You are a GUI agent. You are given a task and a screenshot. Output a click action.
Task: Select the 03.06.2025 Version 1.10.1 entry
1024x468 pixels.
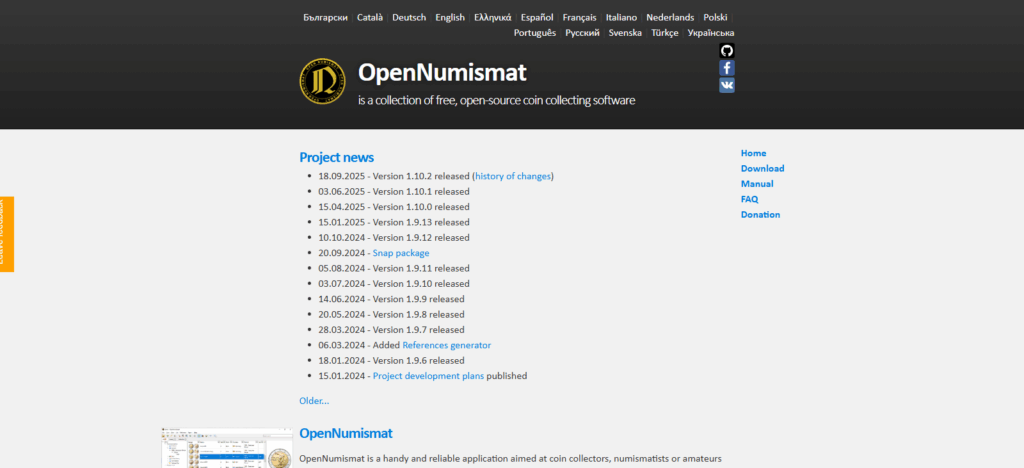tap(394, 192)
